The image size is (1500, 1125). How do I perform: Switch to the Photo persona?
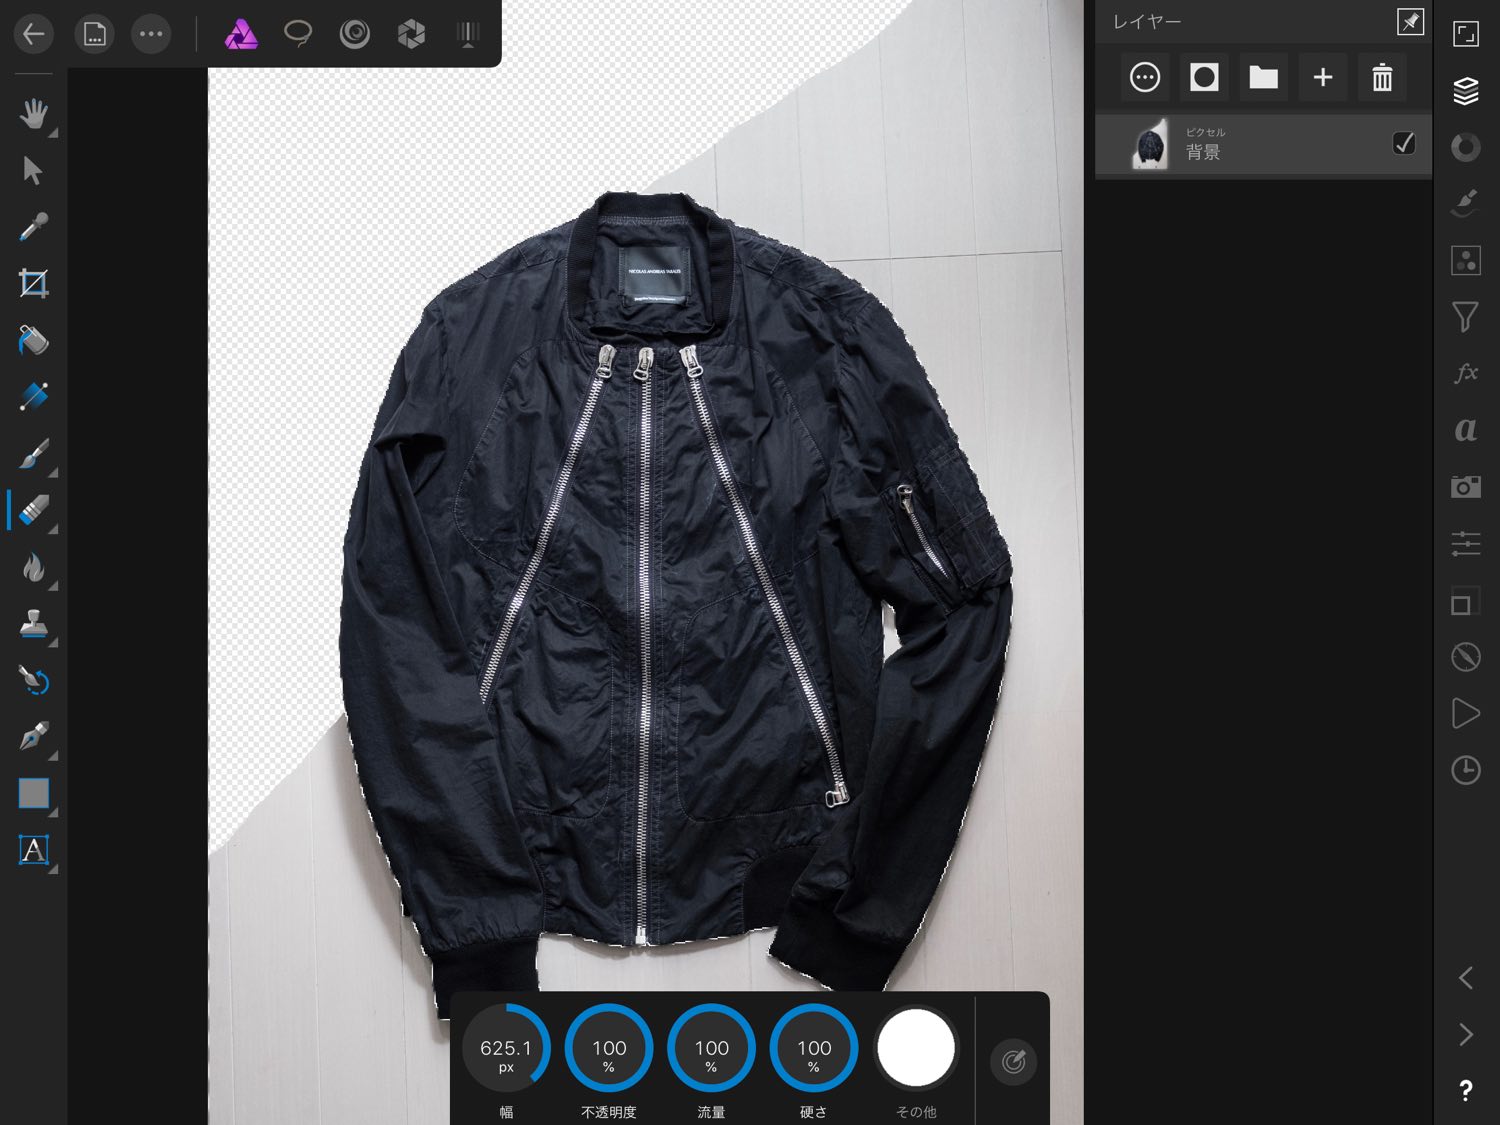(241, 34)
